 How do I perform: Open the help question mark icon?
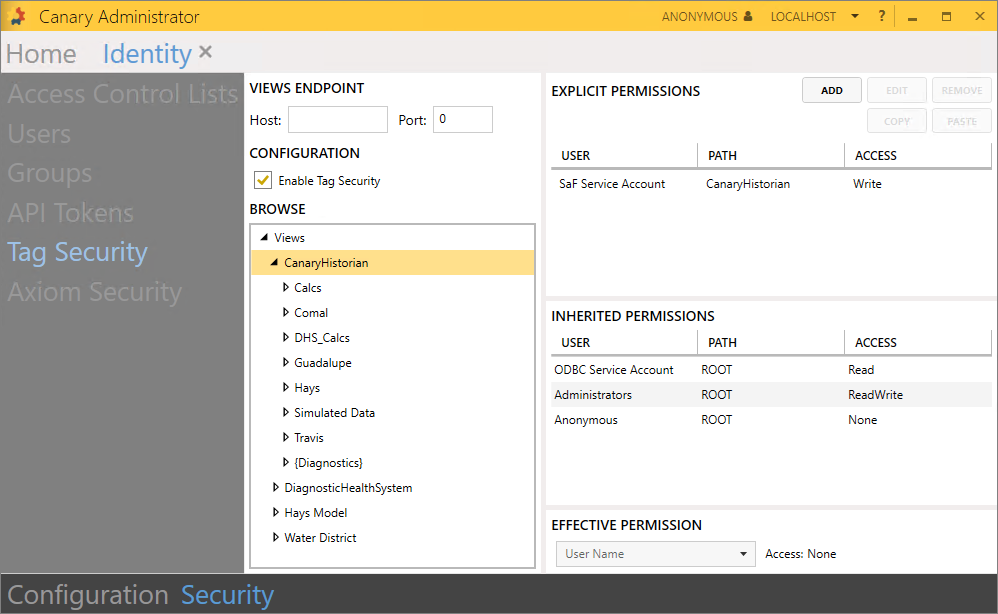[882, 16]
